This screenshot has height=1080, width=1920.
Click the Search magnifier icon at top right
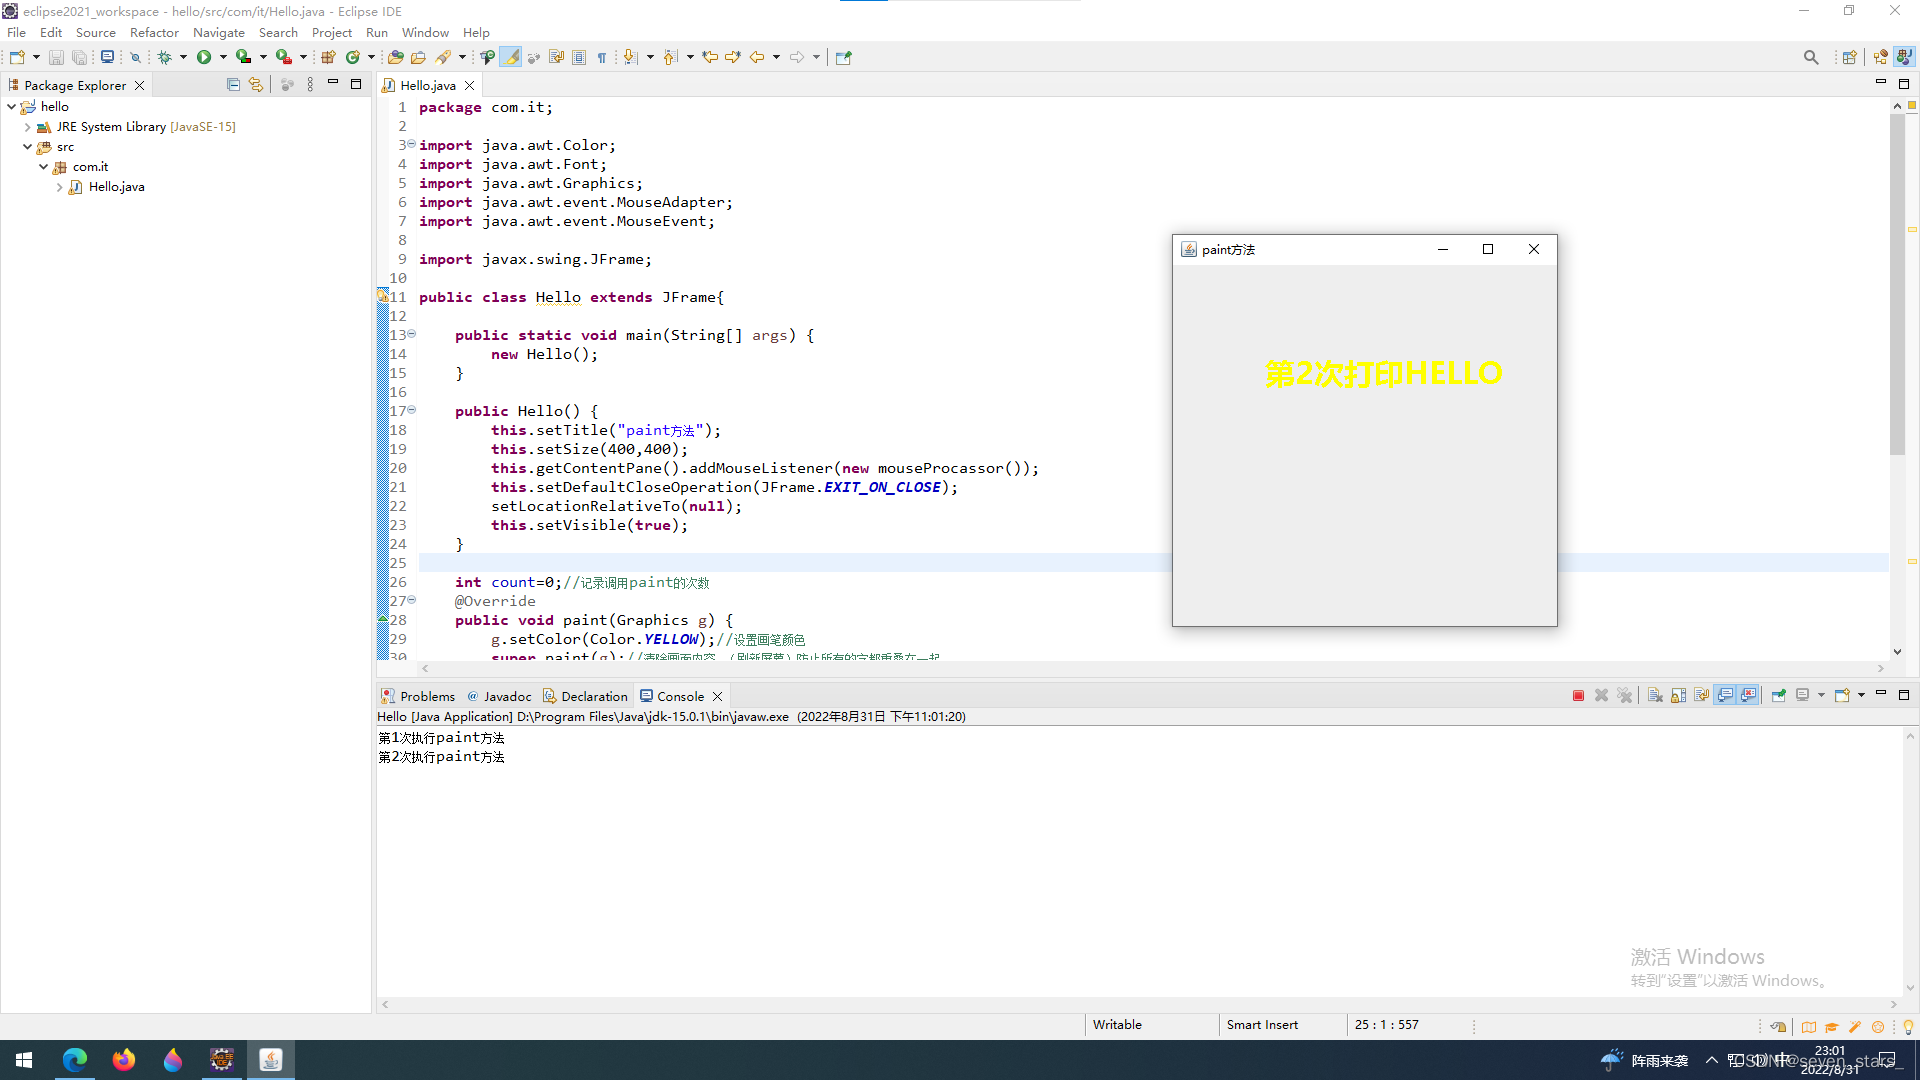tap(1810, 57)
